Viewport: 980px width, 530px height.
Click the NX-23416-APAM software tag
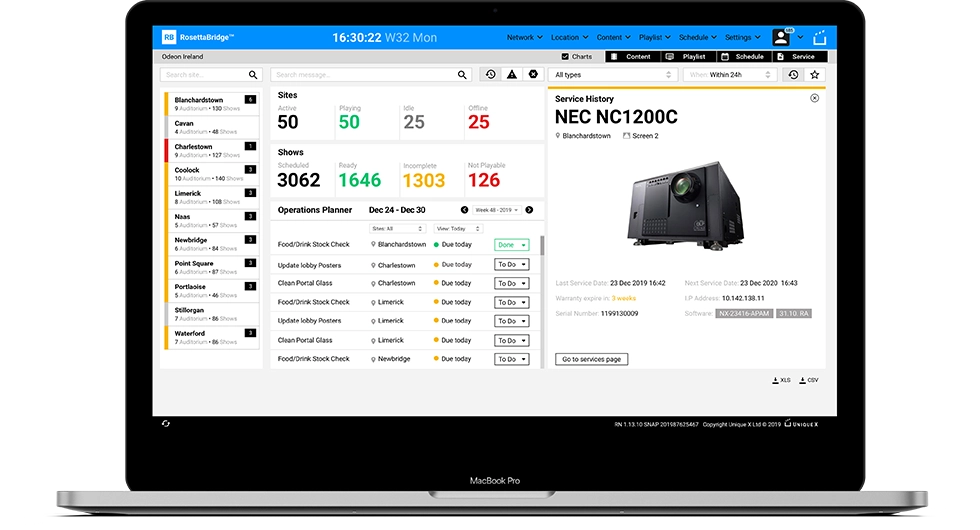click(x=744, y=314)
